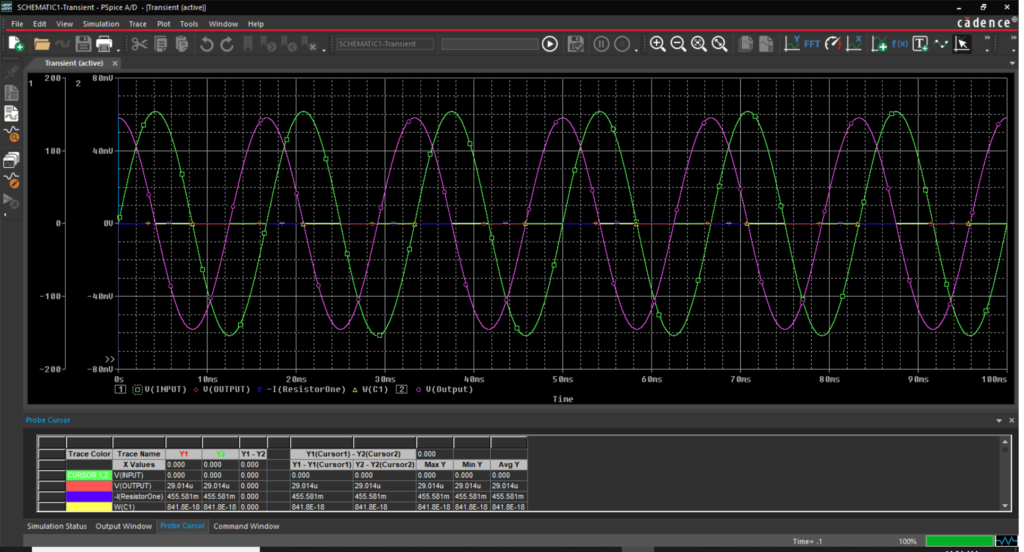Screen dimensions: 1024x552
Task: Close the Transient (active) tab
Action: 115,63
